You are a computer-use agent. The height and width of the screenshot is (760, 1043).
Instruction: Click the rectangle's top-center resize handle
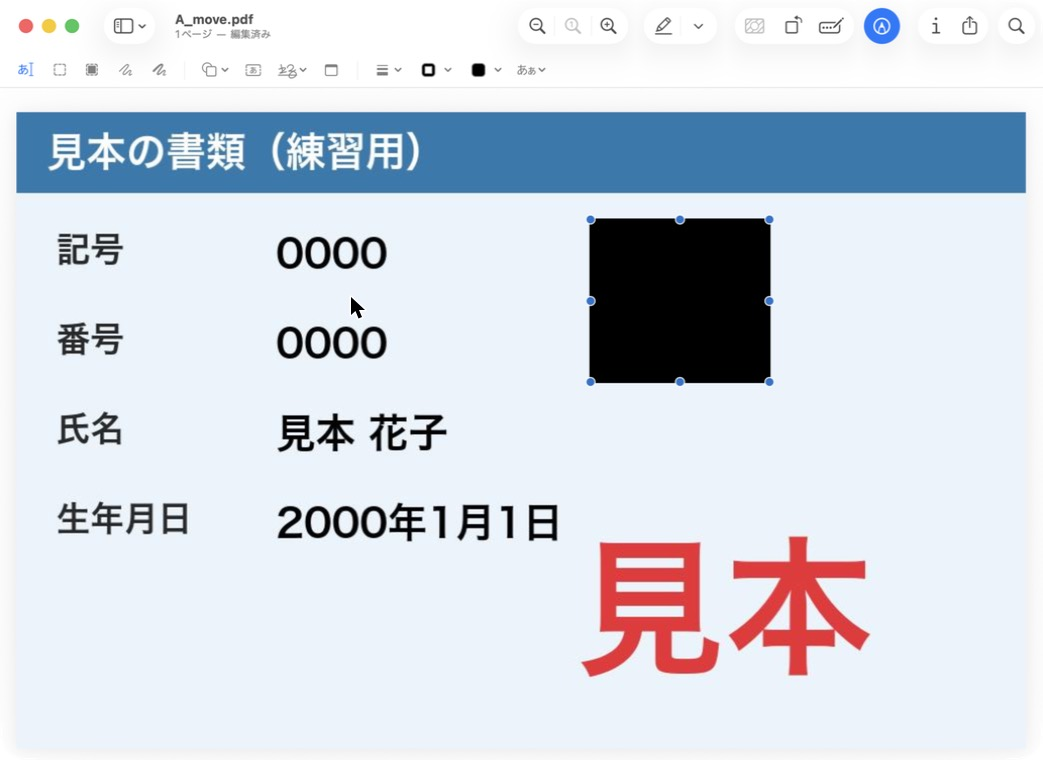680,219
